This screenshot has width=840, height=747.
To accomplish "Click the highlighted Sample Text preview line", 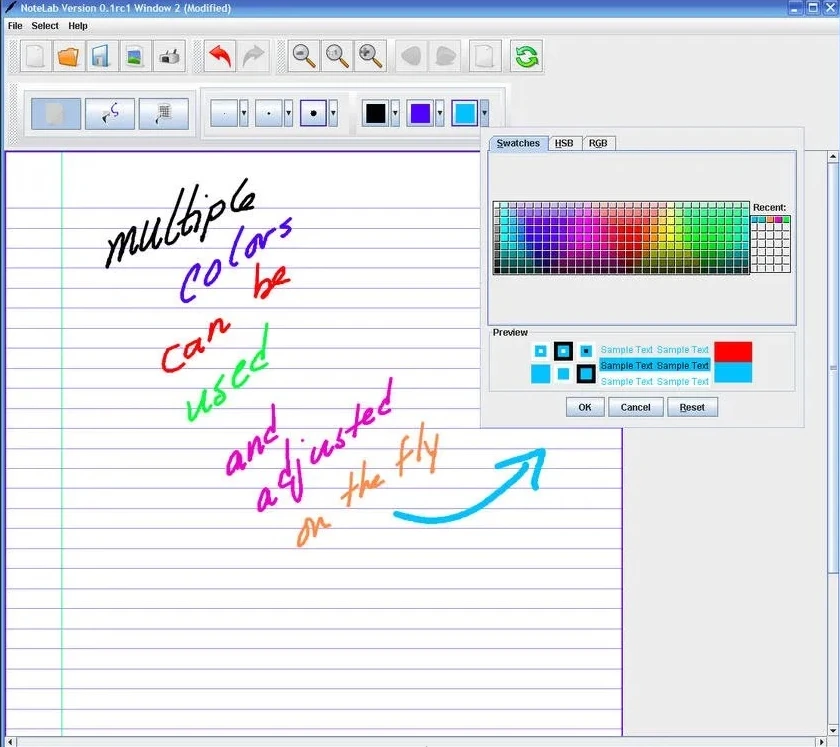I will (655, 365).
